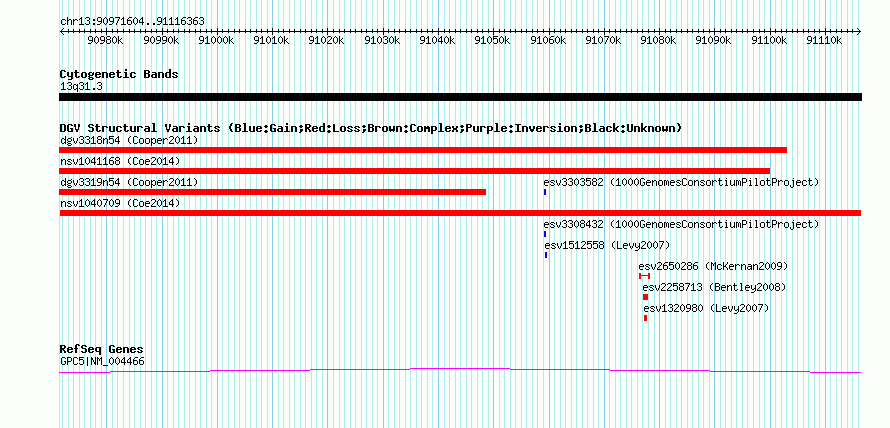
Task: Open the esv1320980 (Levy2007) label
Action: (x=707, y=308)
